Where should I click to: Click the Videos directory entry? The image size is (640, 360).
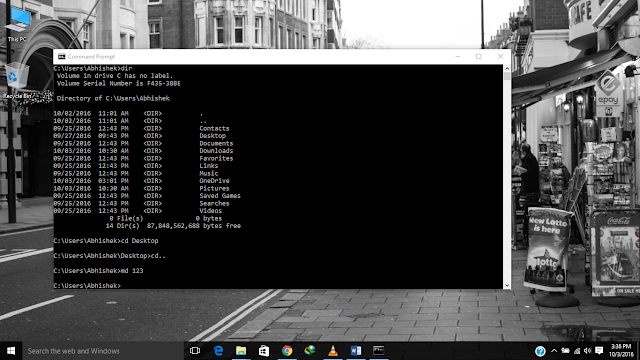coord(211,211)
